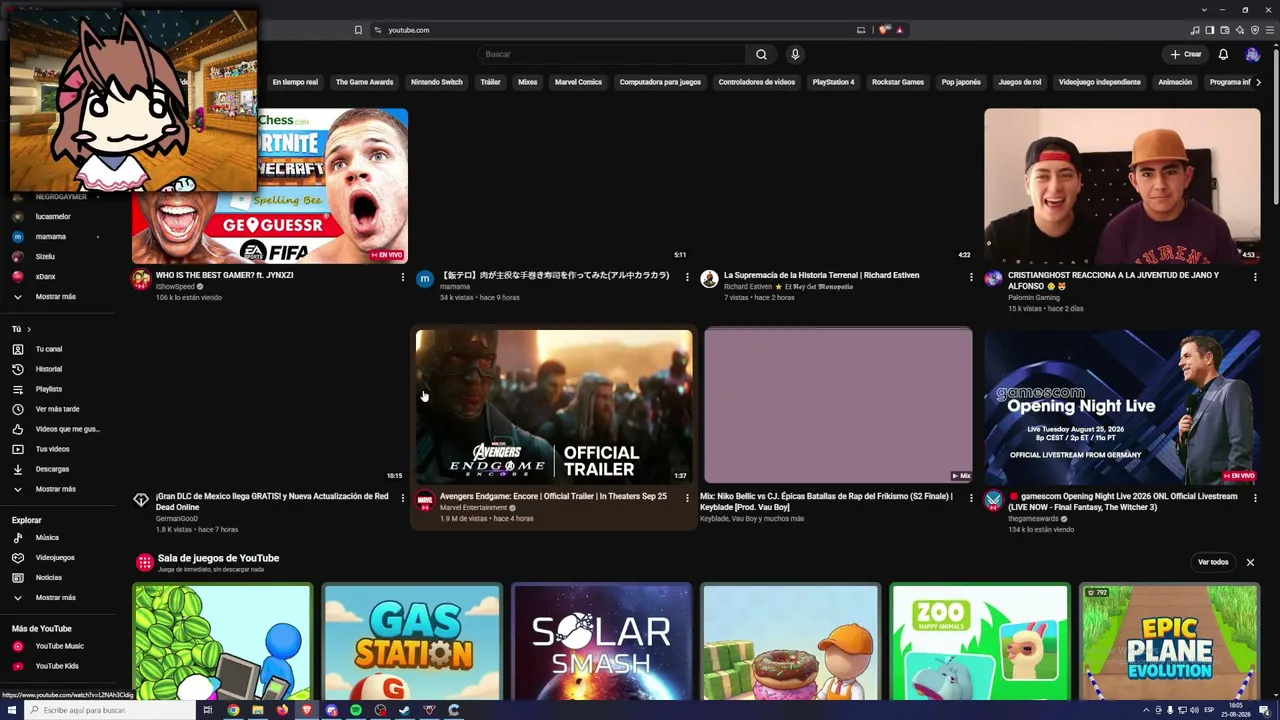This screenshot has width=1280, height=720.
Task: Bookmark this page in address bar
Action: point(358,30)
